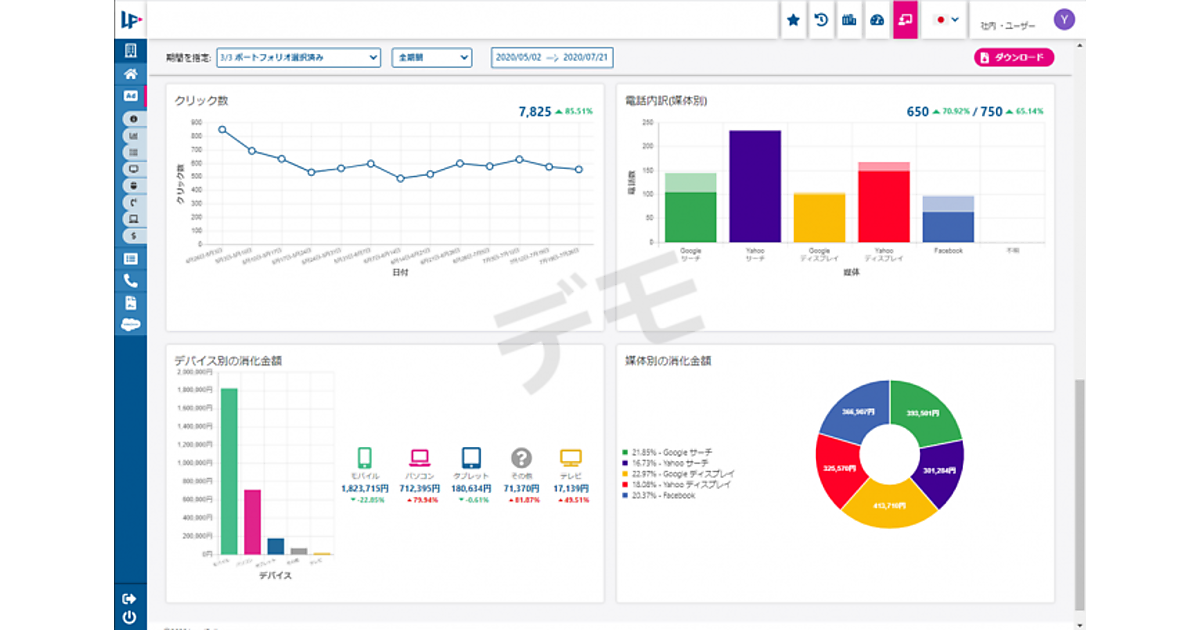This screenshot has width=1200, height=630.
Task: Click the Salesforce cloud icon in sidebar
Action: click(x=130, y=324)
